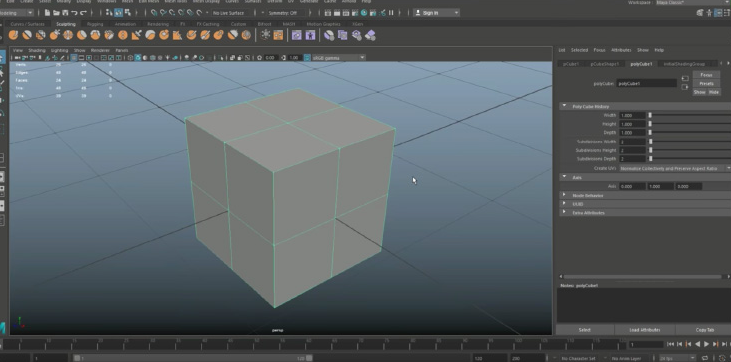Click the Copy Tab button
Image resolution: width=731 pixels, height=362 pixels.
coord(704,330)
